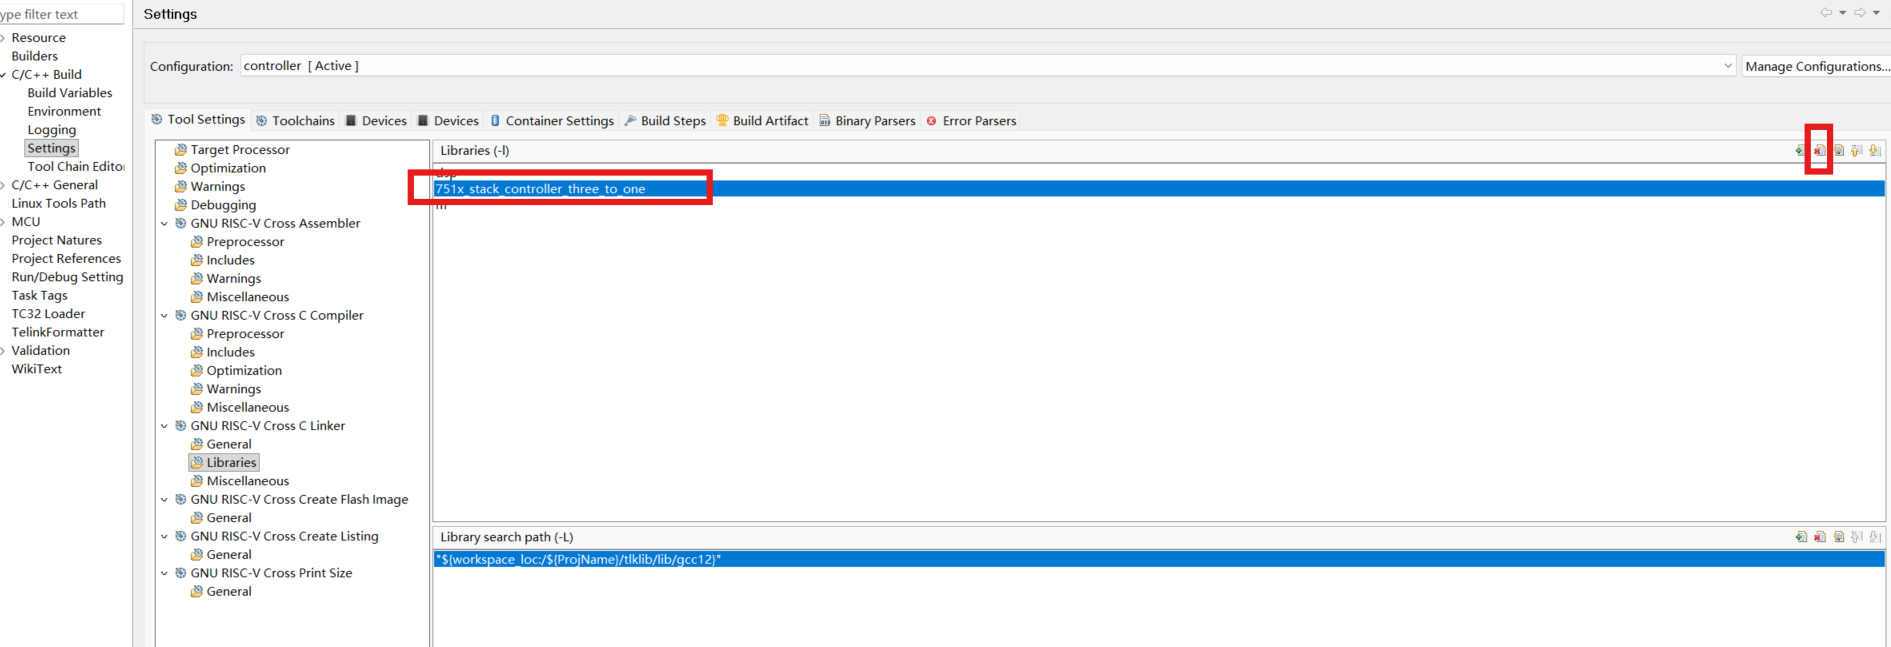Switch to Toolchains tab

point(295,120)
